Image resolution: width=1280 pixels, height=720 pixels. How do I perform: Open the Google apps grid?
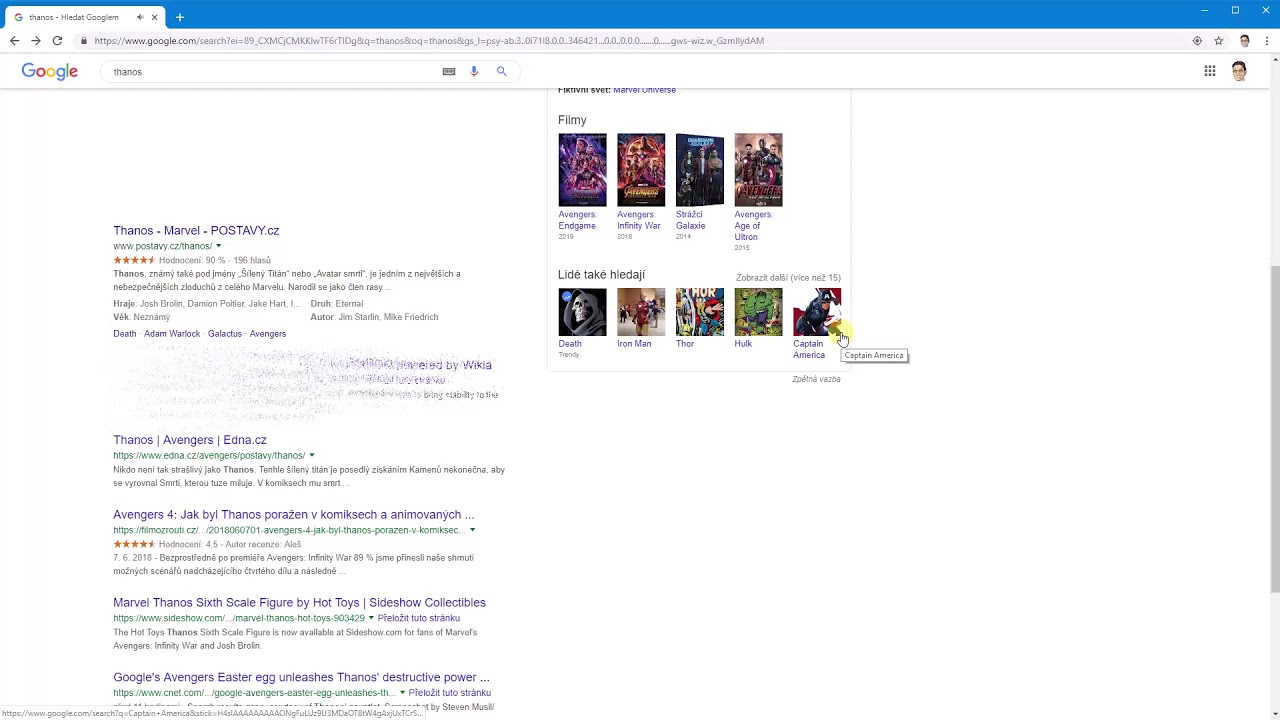(x=1210, y=71)
